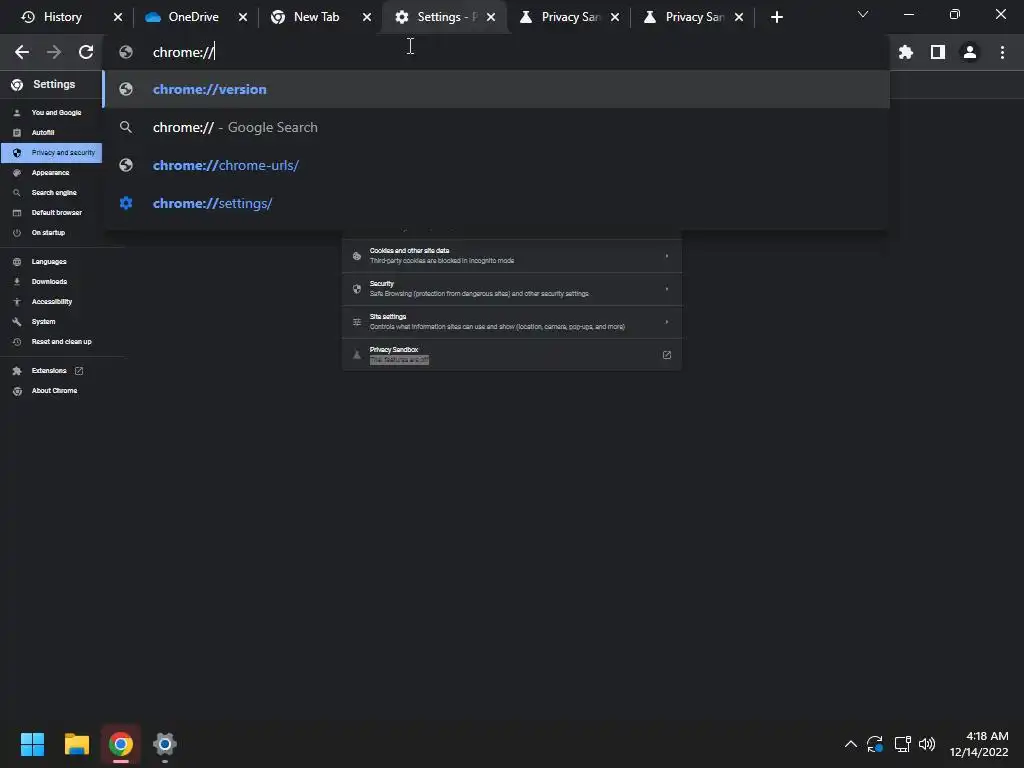The width and height of the screenshot is (1024, 768).
Task: Expand the Cookies row arrow
Action: 667,256
